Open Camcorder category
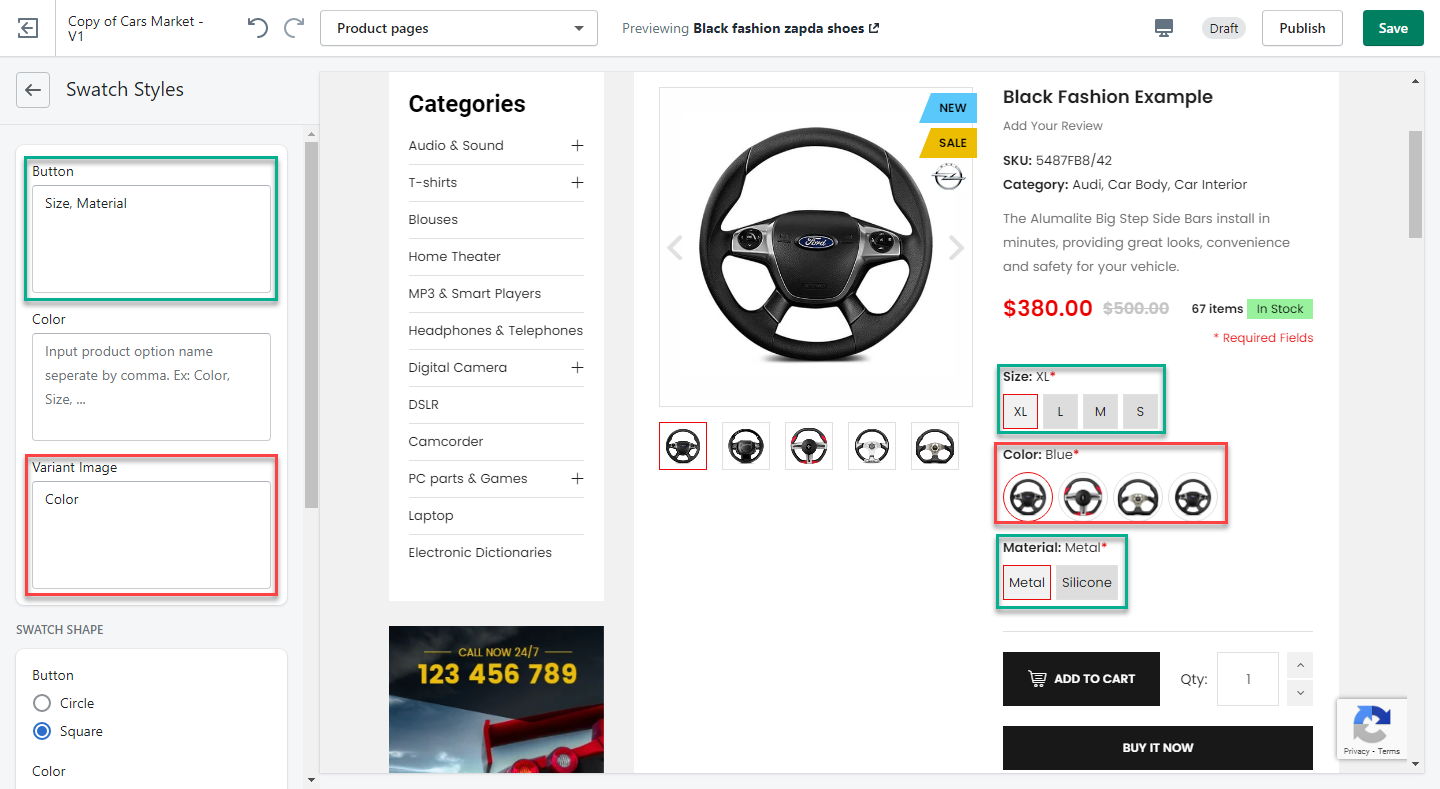 click(446, 442)
